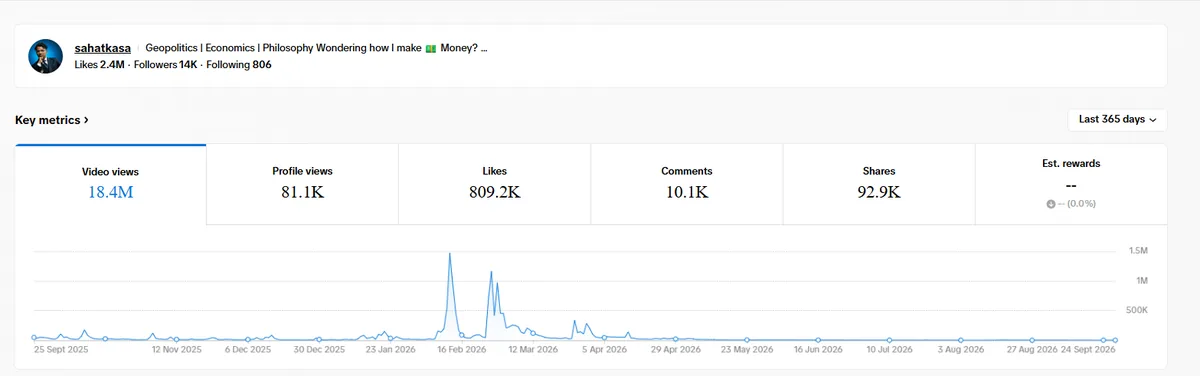Click the Followers 14K text

166,65
